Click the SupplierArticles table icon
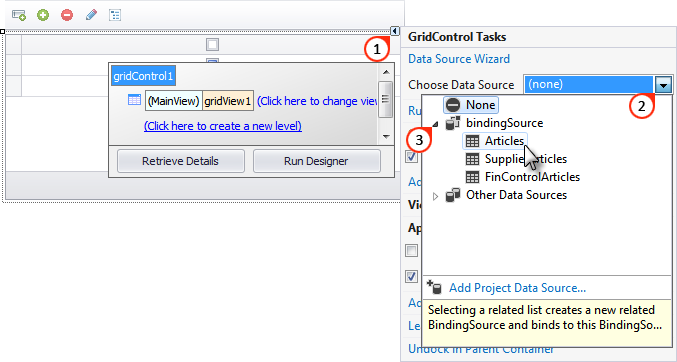The height and width of the screenshot is (362, 677). pyautogui.click(x=472, y=159)
